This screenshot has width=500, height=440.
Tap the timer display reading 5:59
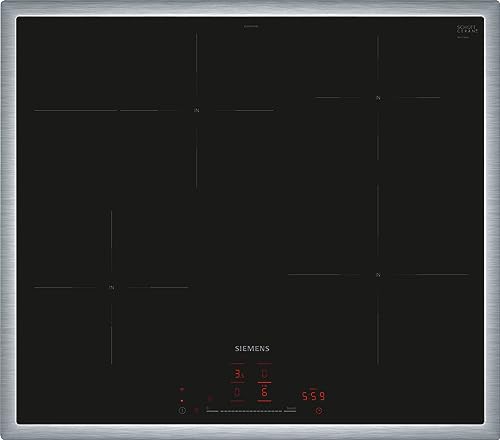(313, 396)
